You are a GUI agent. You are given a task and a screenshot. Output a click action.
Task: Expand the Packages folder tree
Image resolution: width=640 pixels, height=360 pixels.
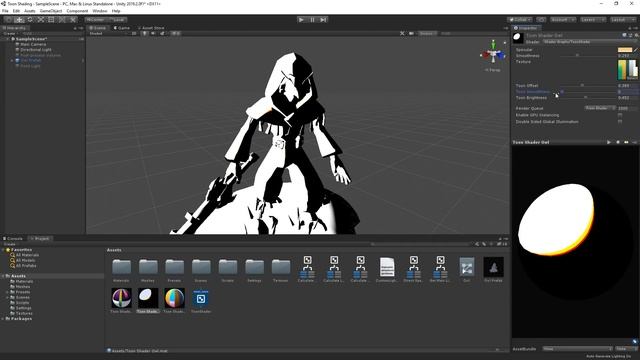click(x=3, y=318)
